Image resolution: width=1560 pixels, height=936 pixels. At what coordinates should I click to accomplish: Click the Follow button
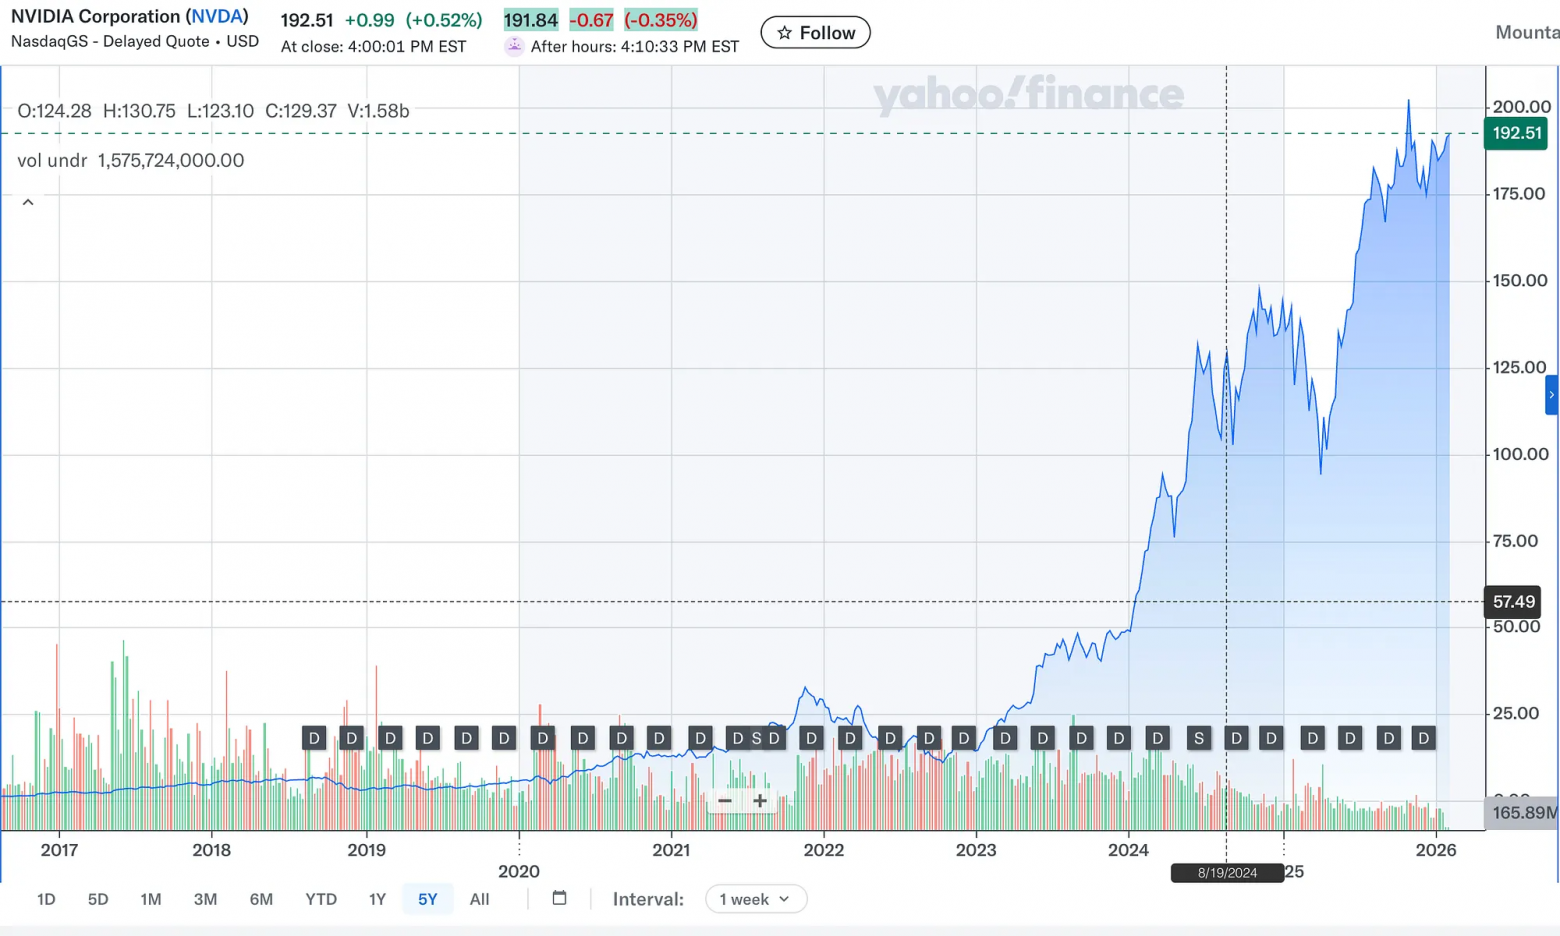pos(815,32)
